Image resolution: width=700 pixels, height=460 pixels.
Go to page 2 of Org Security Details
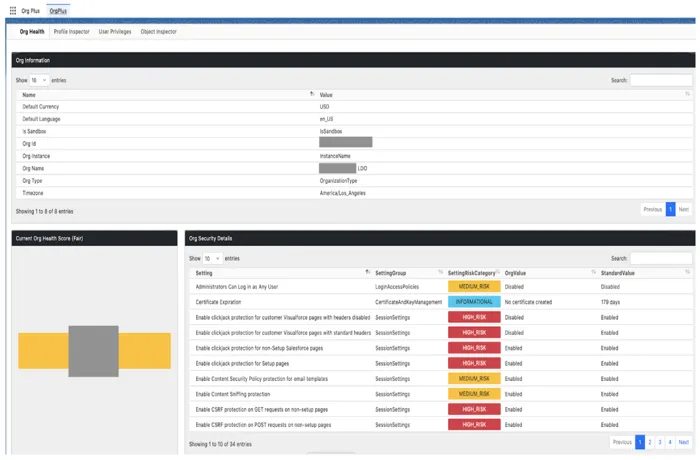(x=650, y=442)
